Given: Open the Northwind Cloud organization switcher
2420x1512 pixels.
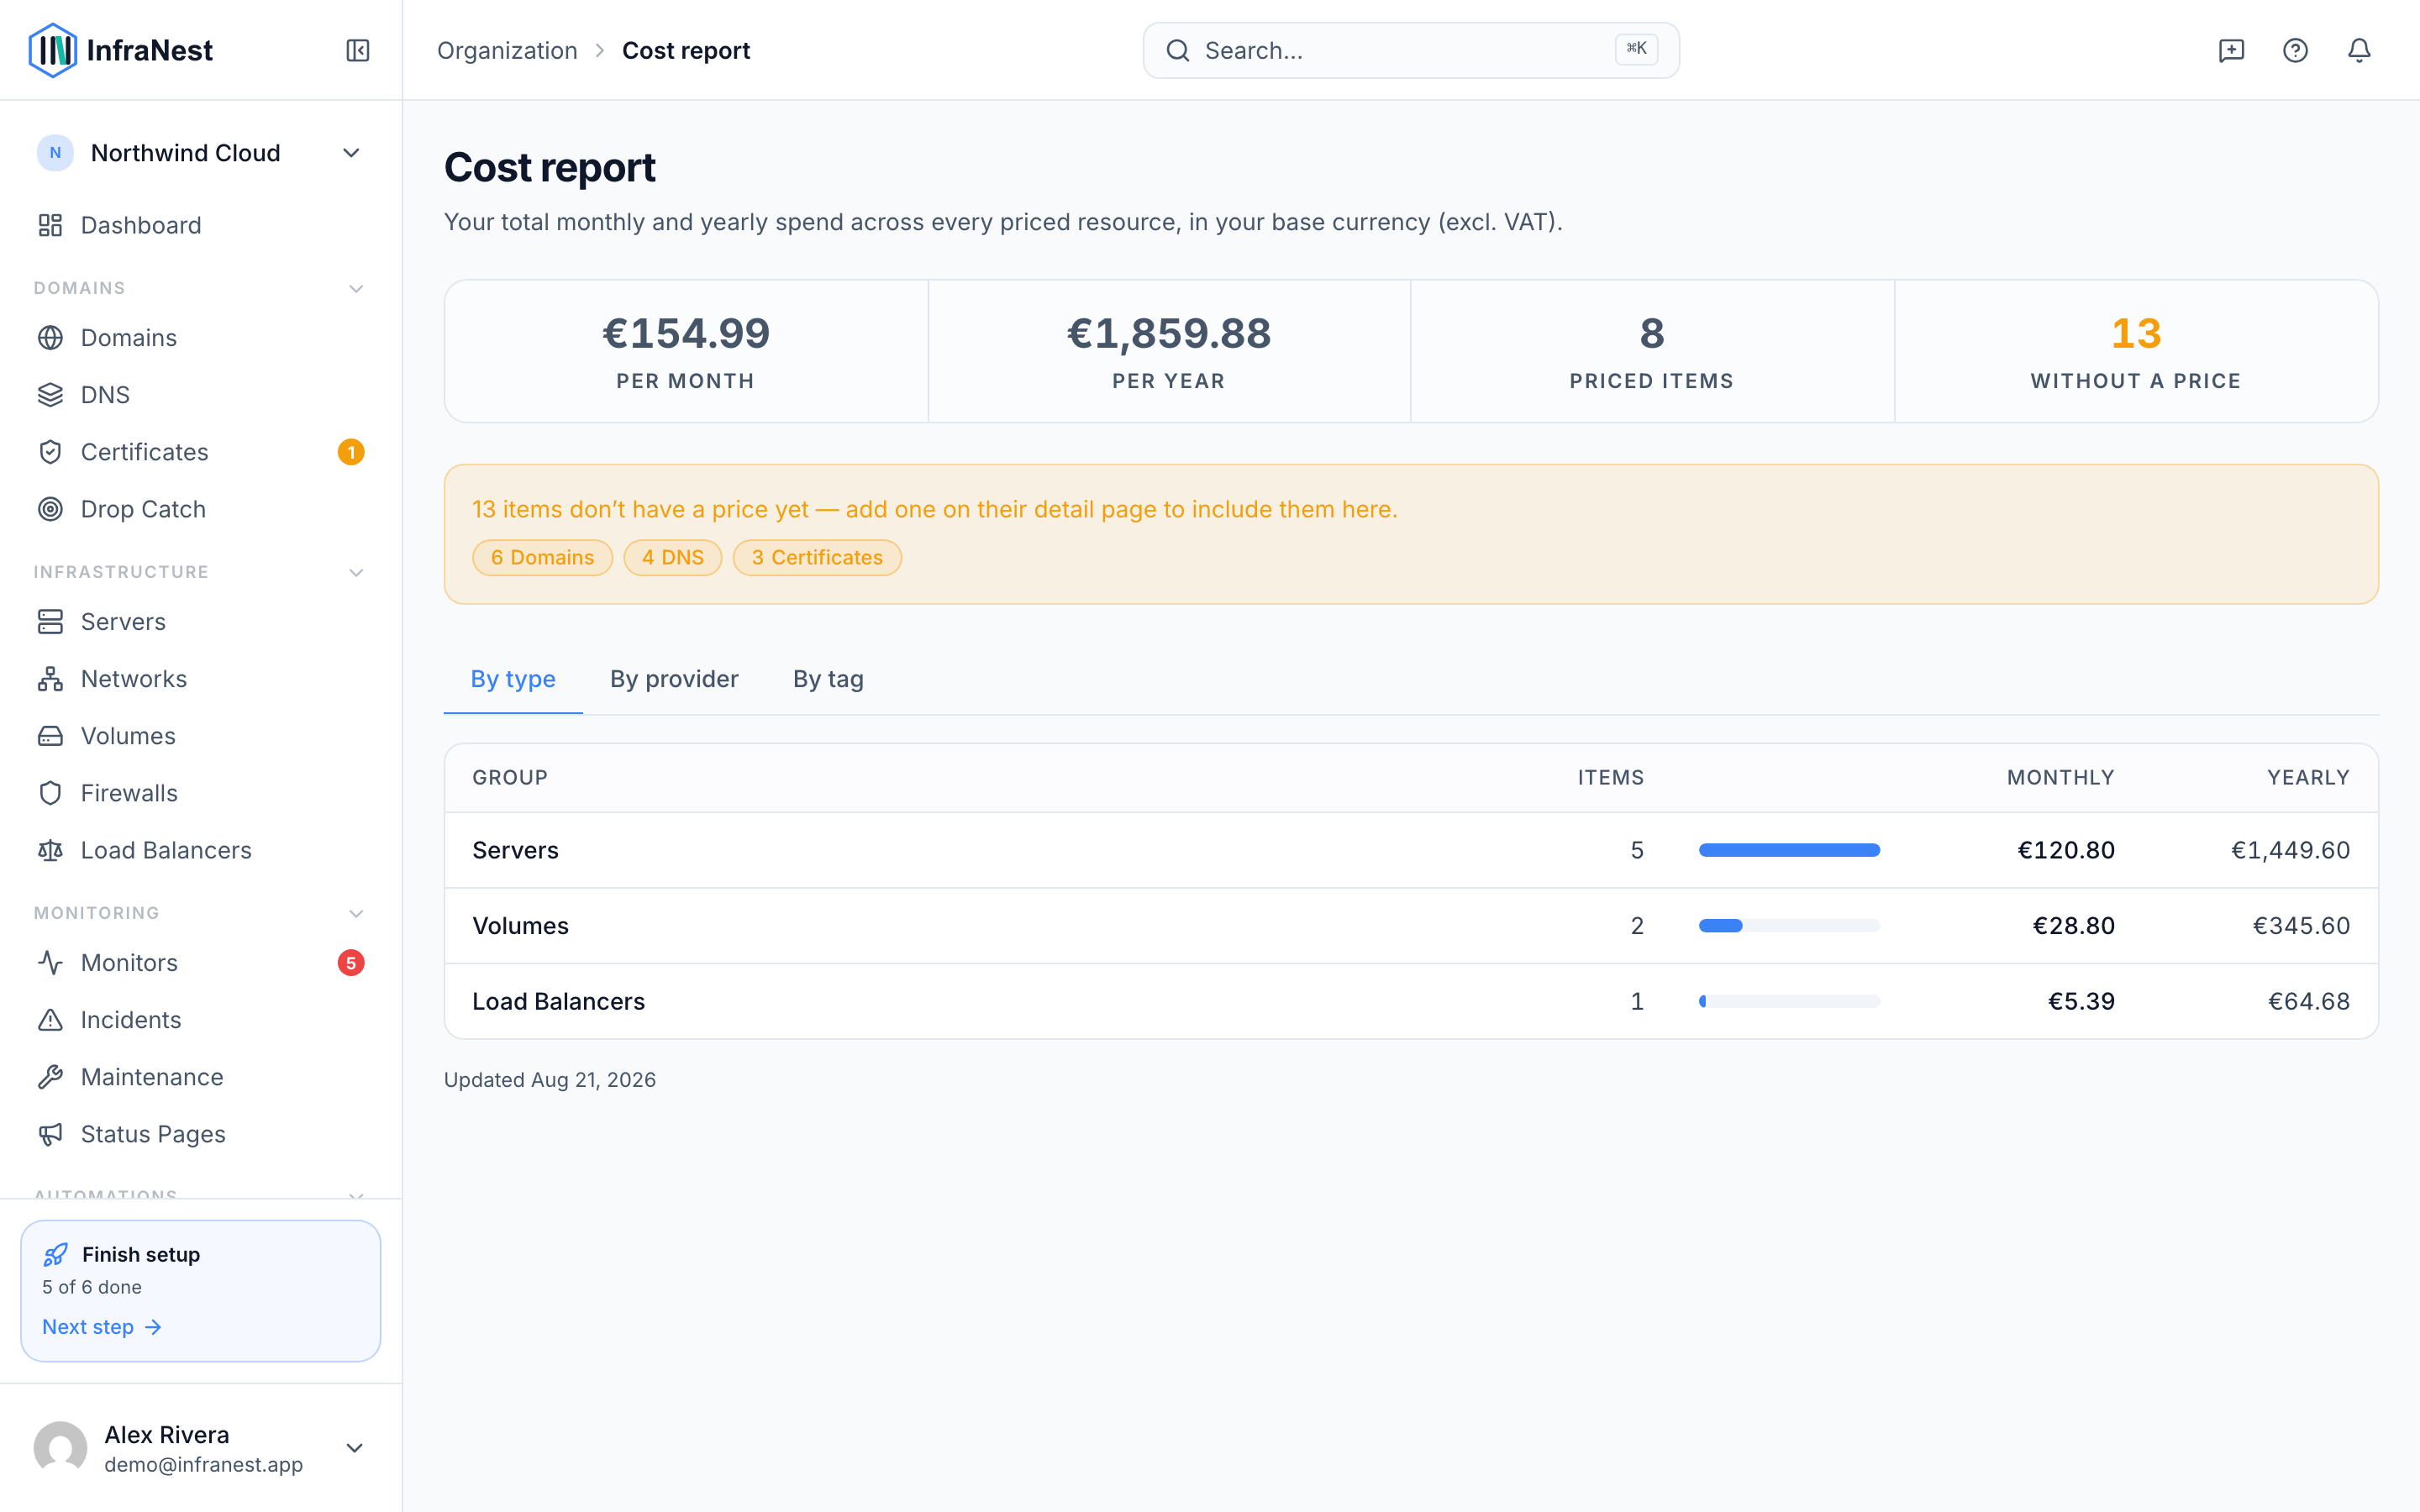Looking at the screenshot, I should point(200,153).
